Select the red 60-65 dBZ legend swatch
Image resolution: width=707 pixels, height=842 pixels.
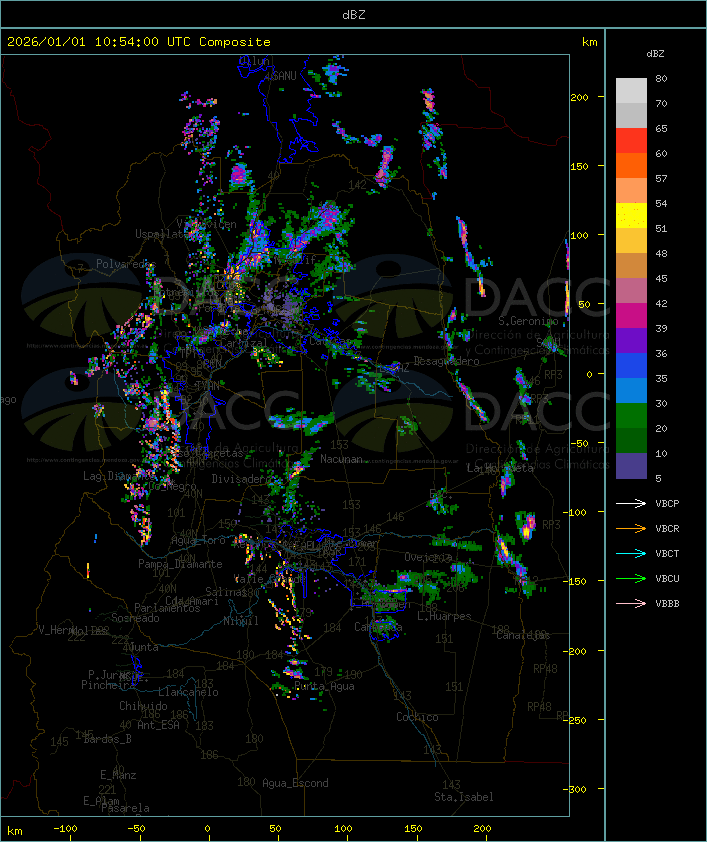[631, 141]
